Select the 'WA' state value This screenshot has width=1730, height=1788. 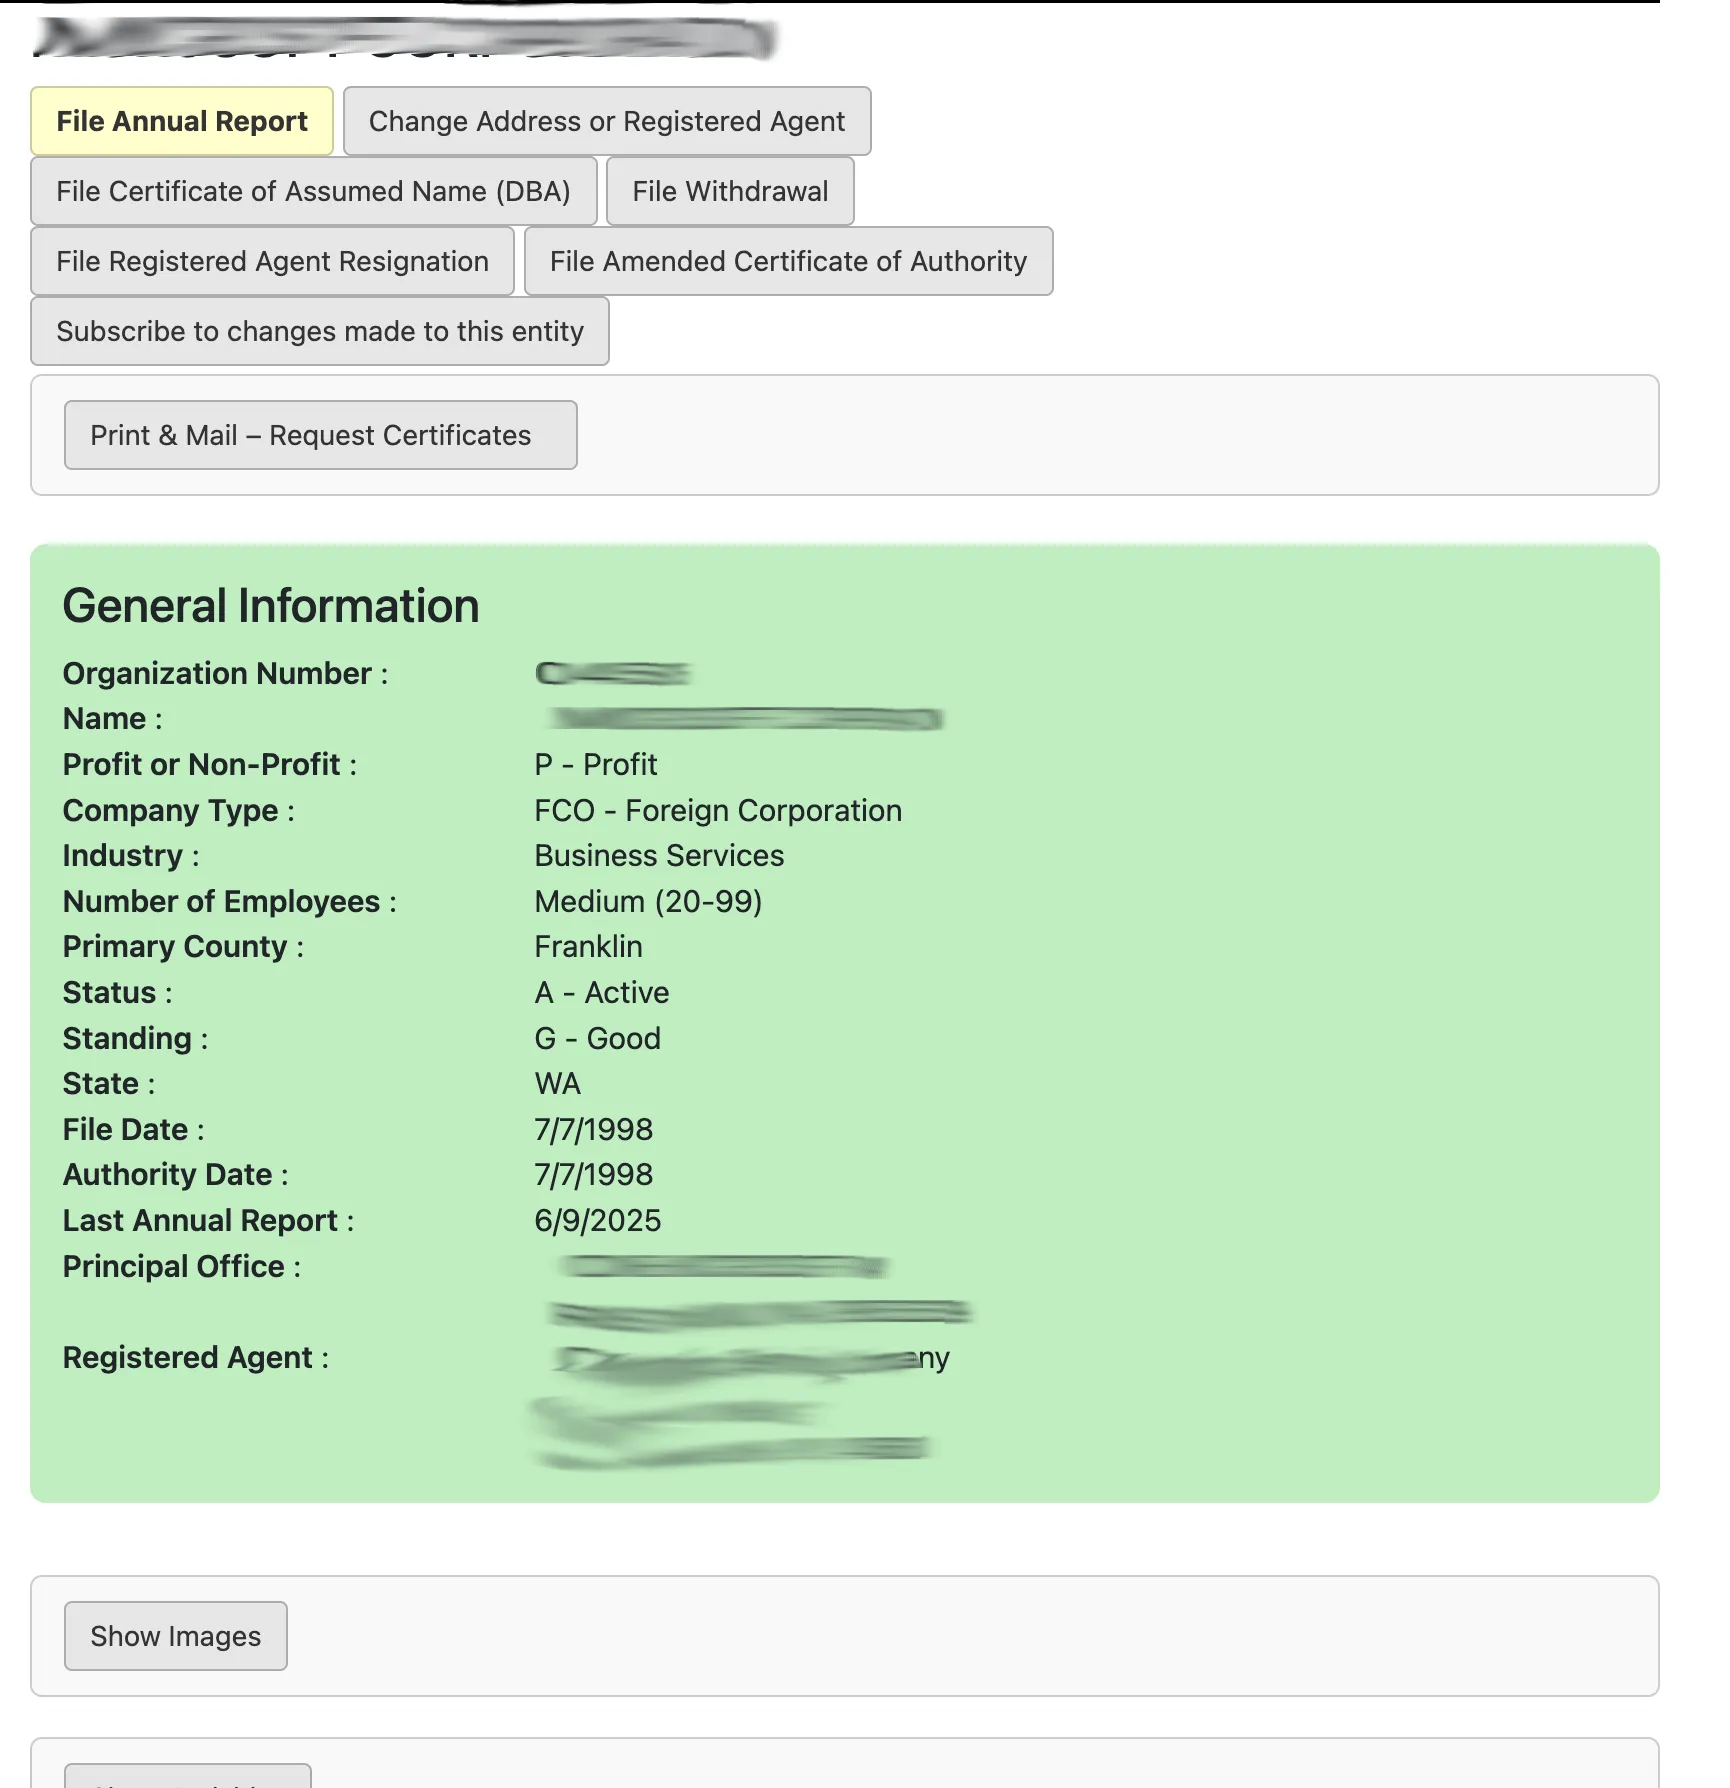(x=557, y=1083)
